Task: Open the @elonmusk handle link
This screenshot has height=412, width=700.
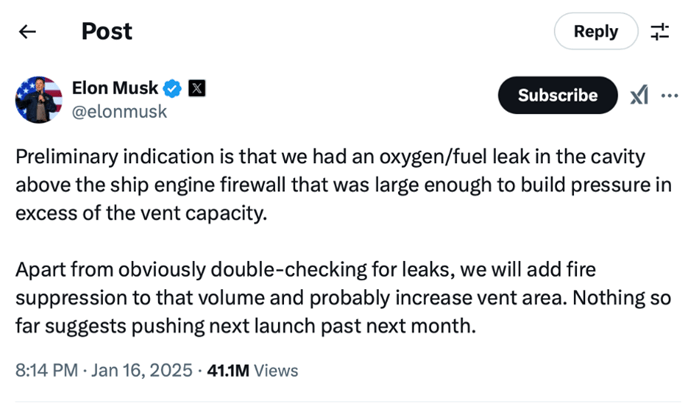Action: (x=119, y=112)
